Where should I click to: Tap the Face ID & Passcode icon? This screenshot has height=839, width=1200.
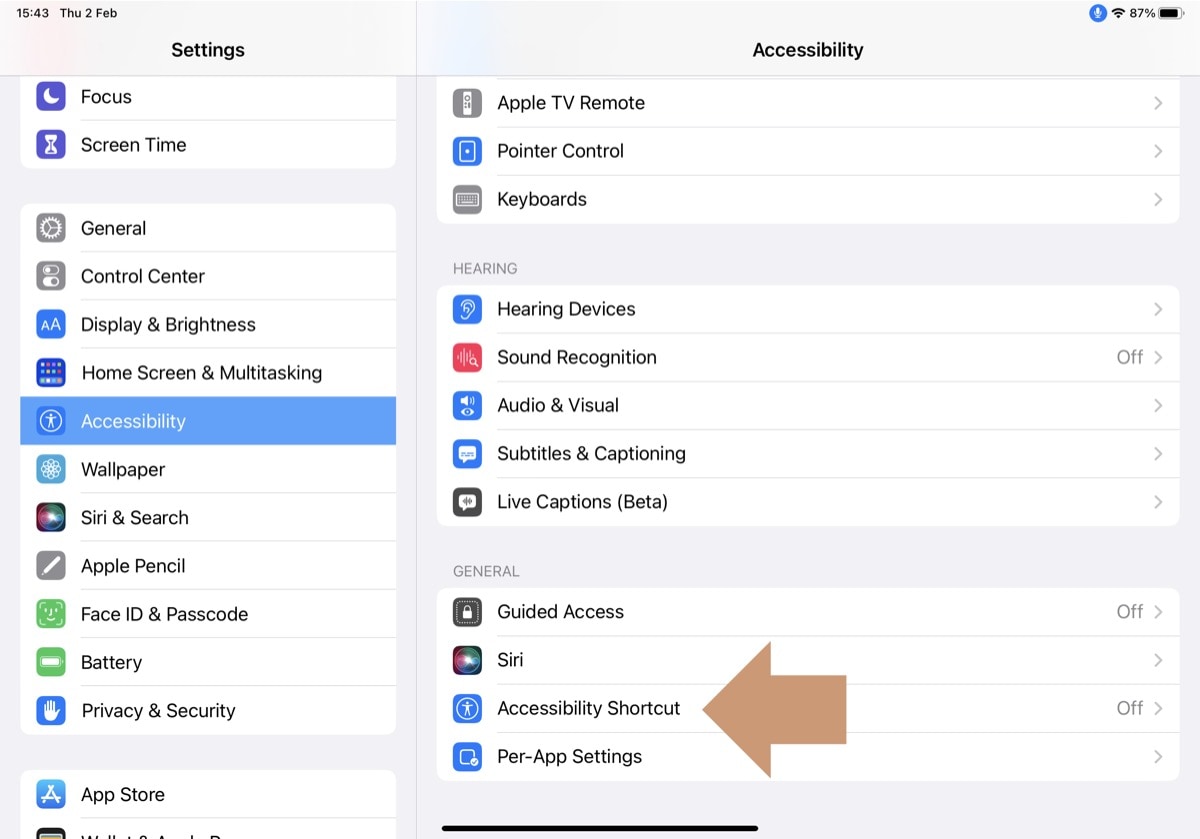tap(51, 614)
